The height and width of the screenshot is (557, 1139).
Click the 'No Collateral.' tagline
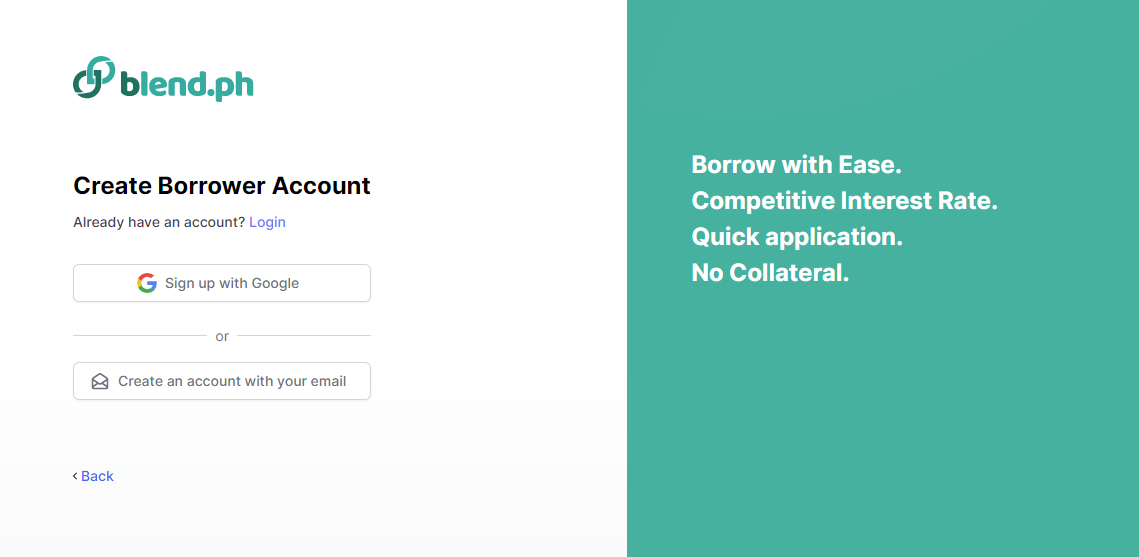[770, 273]
